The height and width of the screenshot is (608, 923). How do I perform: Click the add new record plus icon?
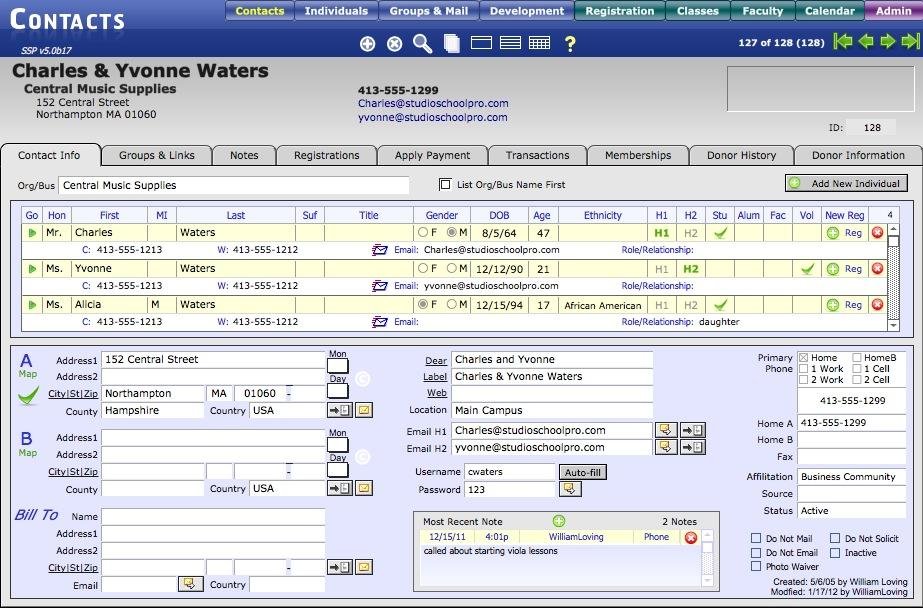point(367,44)
